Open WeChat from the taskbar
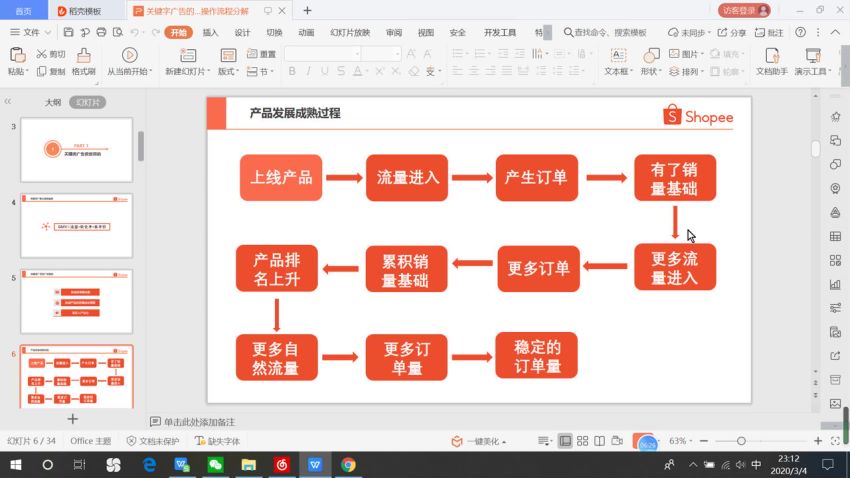 215,464
